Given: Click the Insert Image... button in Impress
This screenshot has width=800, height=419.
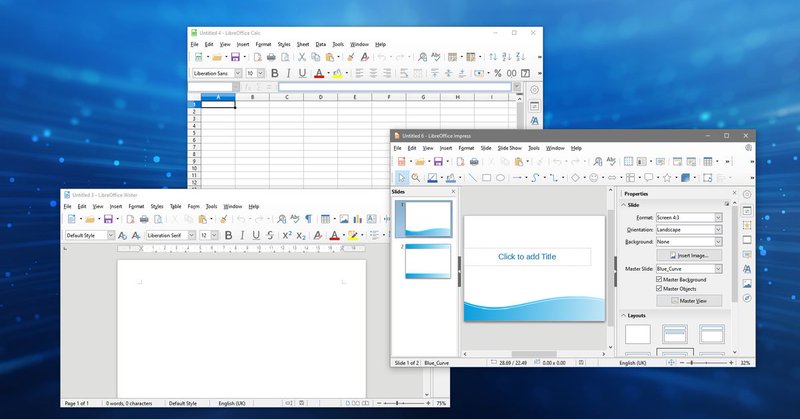Looking at the screenshot, I should pyautogui.click(x=689, y=255).
